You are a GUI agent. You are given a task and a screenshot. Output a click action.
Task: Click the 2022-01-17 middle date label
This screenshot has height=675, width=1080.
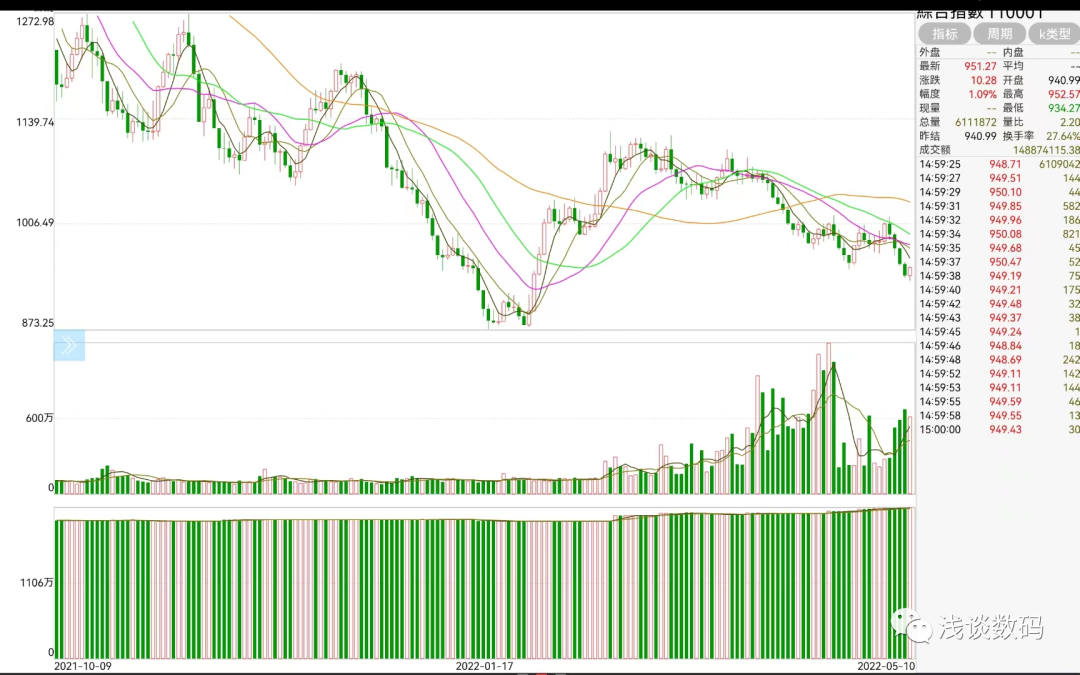coord(484,666)
